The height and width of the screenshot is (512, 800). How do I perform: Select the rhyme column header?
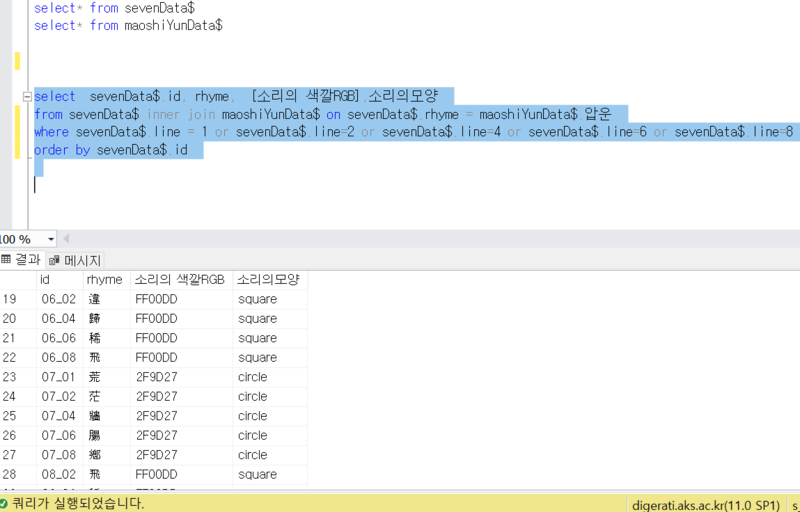pos(107,279)
